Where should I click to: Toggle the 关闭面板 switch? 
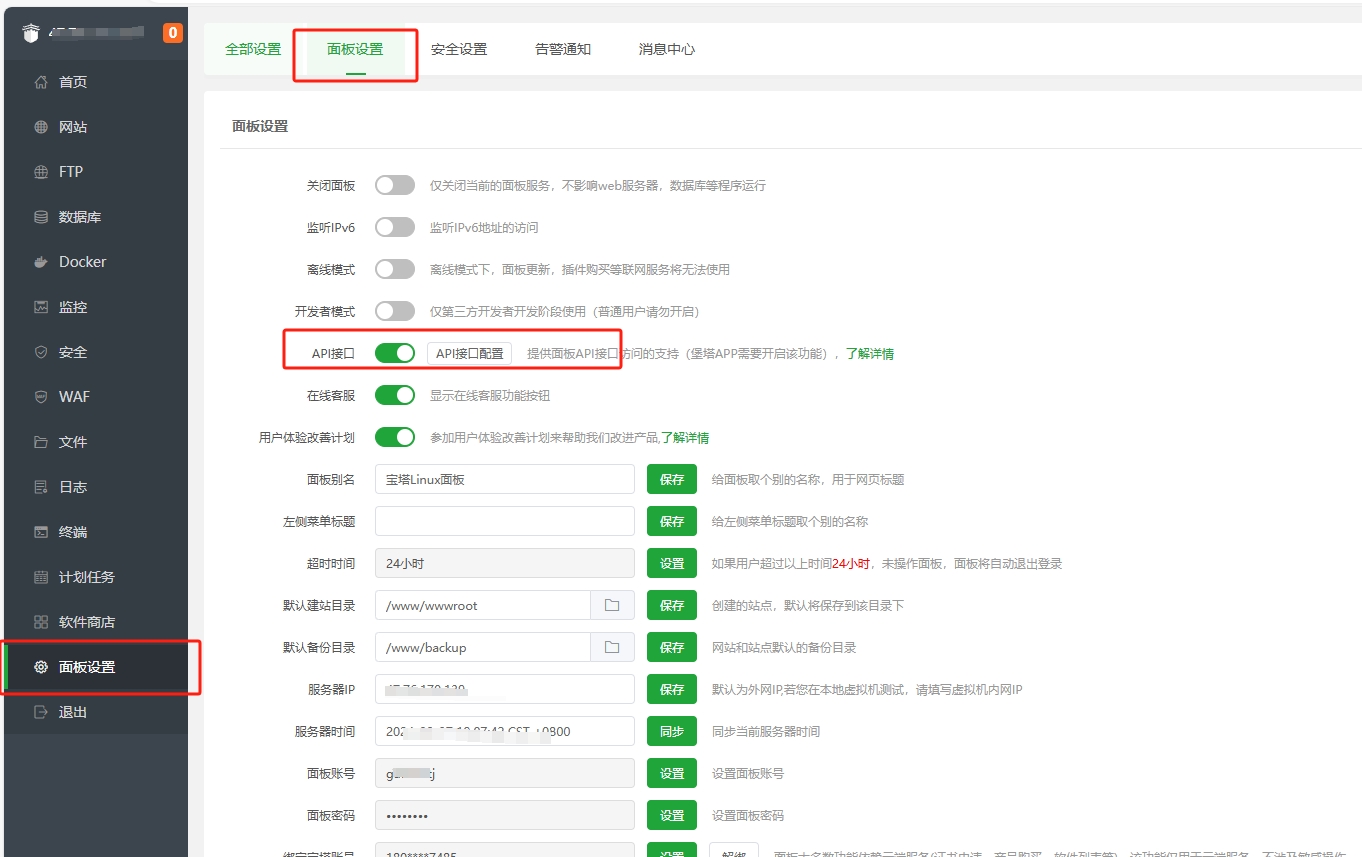[395, 185]
